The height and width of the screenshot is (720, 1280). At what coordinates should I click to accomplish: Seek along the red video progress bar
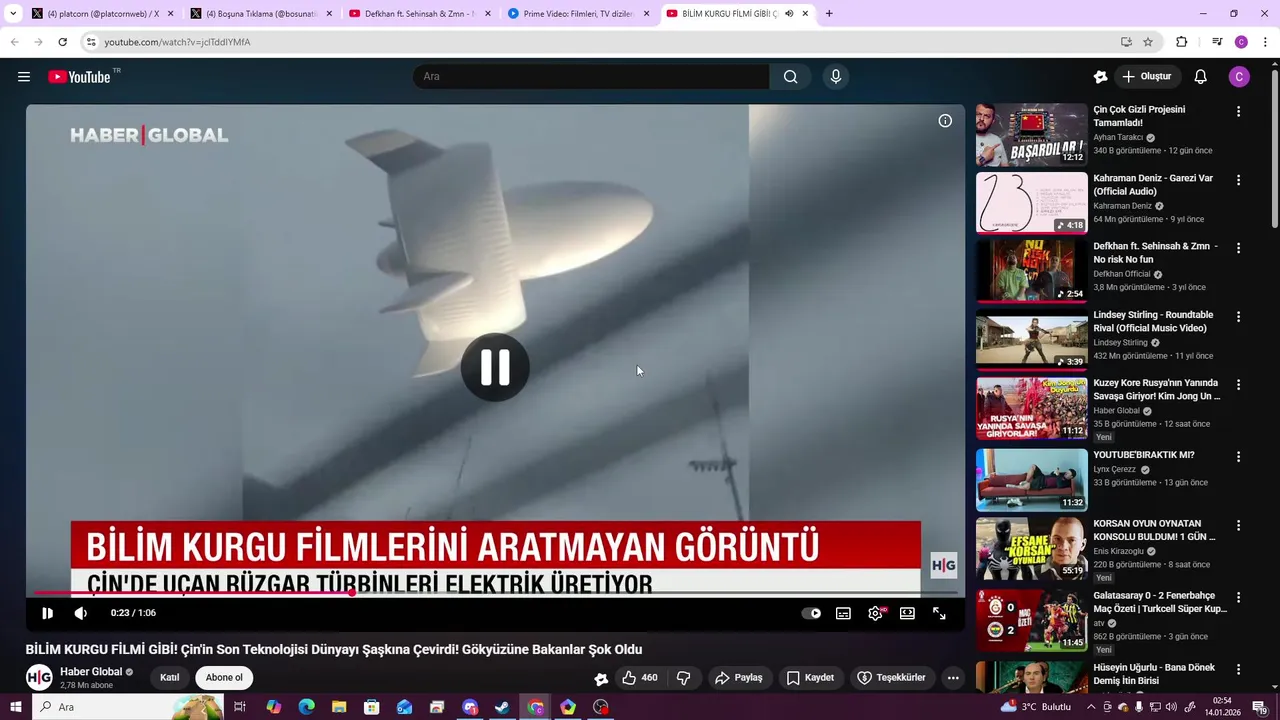[x=495, y=593]
